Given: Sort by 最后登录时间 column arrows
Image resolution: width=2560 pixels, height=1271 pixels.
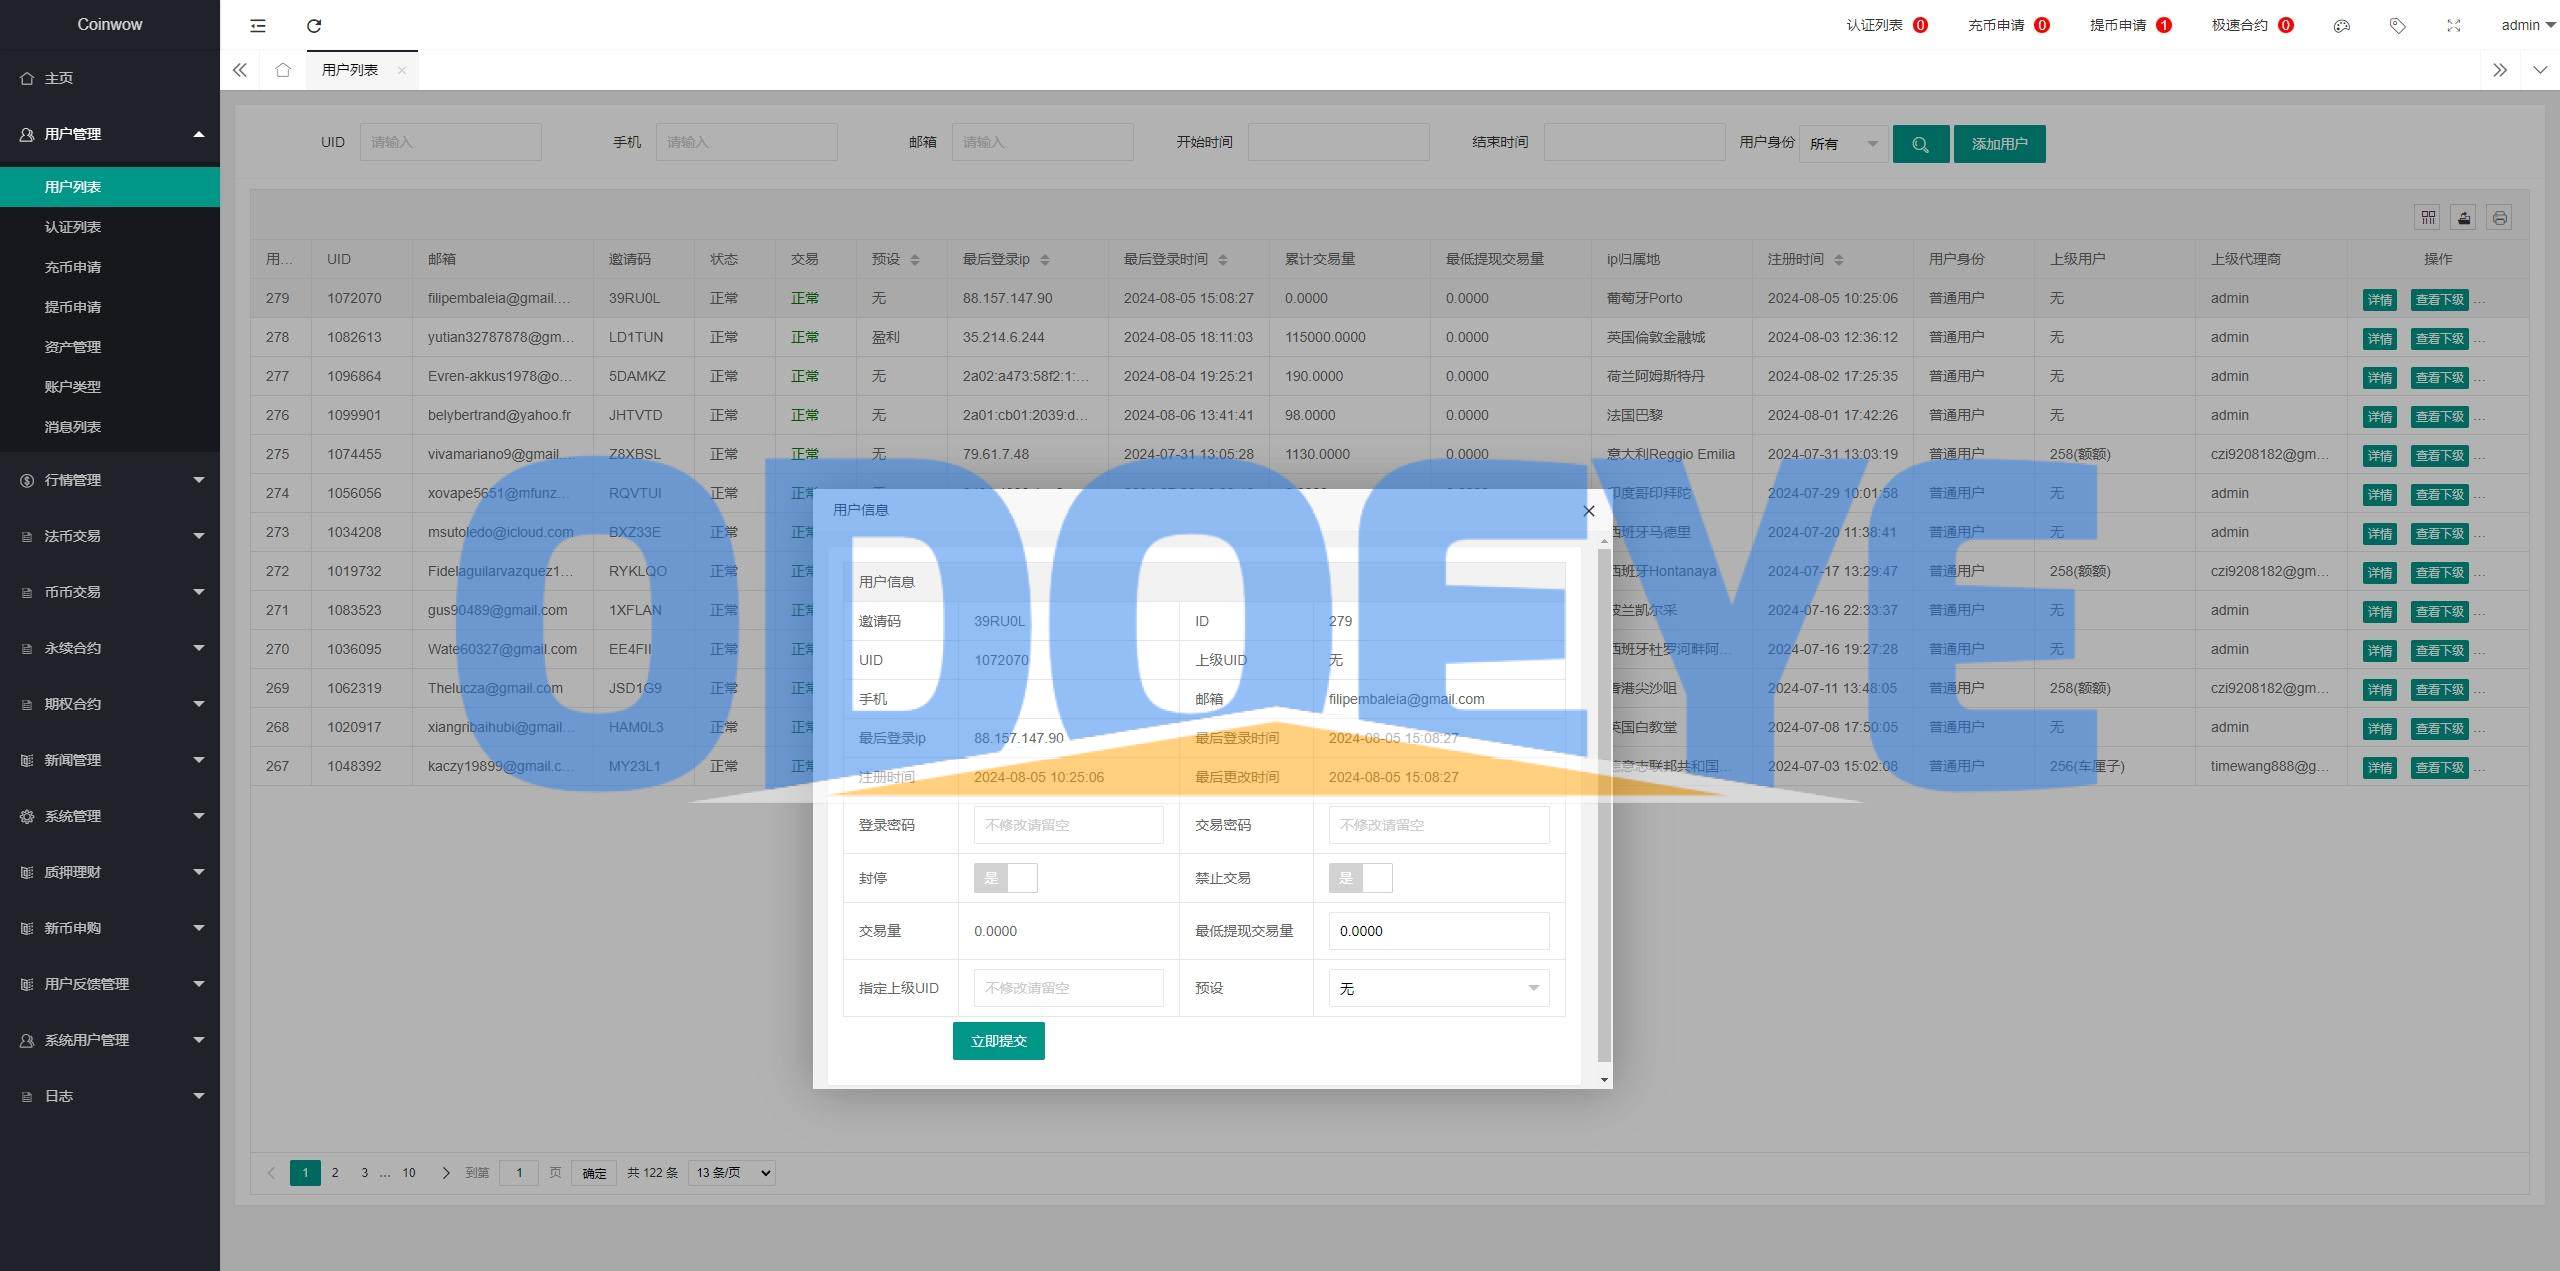Looking at the screenshot, I should (x=1223, y=260).
